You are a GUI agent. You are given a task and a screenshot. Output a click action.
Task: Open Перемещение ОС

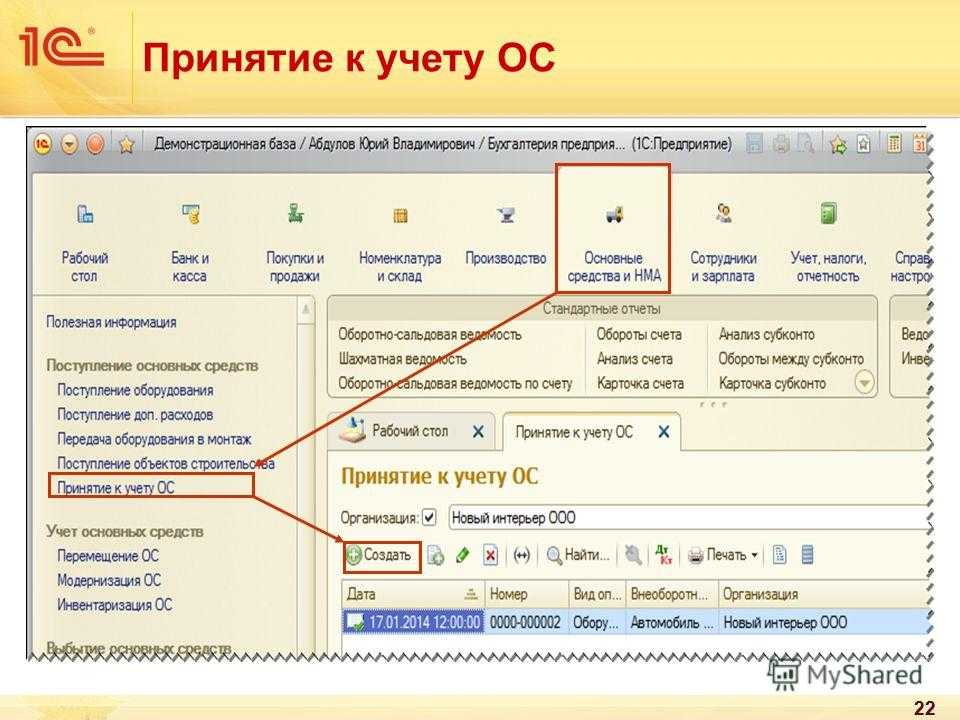tap(108, 556)
